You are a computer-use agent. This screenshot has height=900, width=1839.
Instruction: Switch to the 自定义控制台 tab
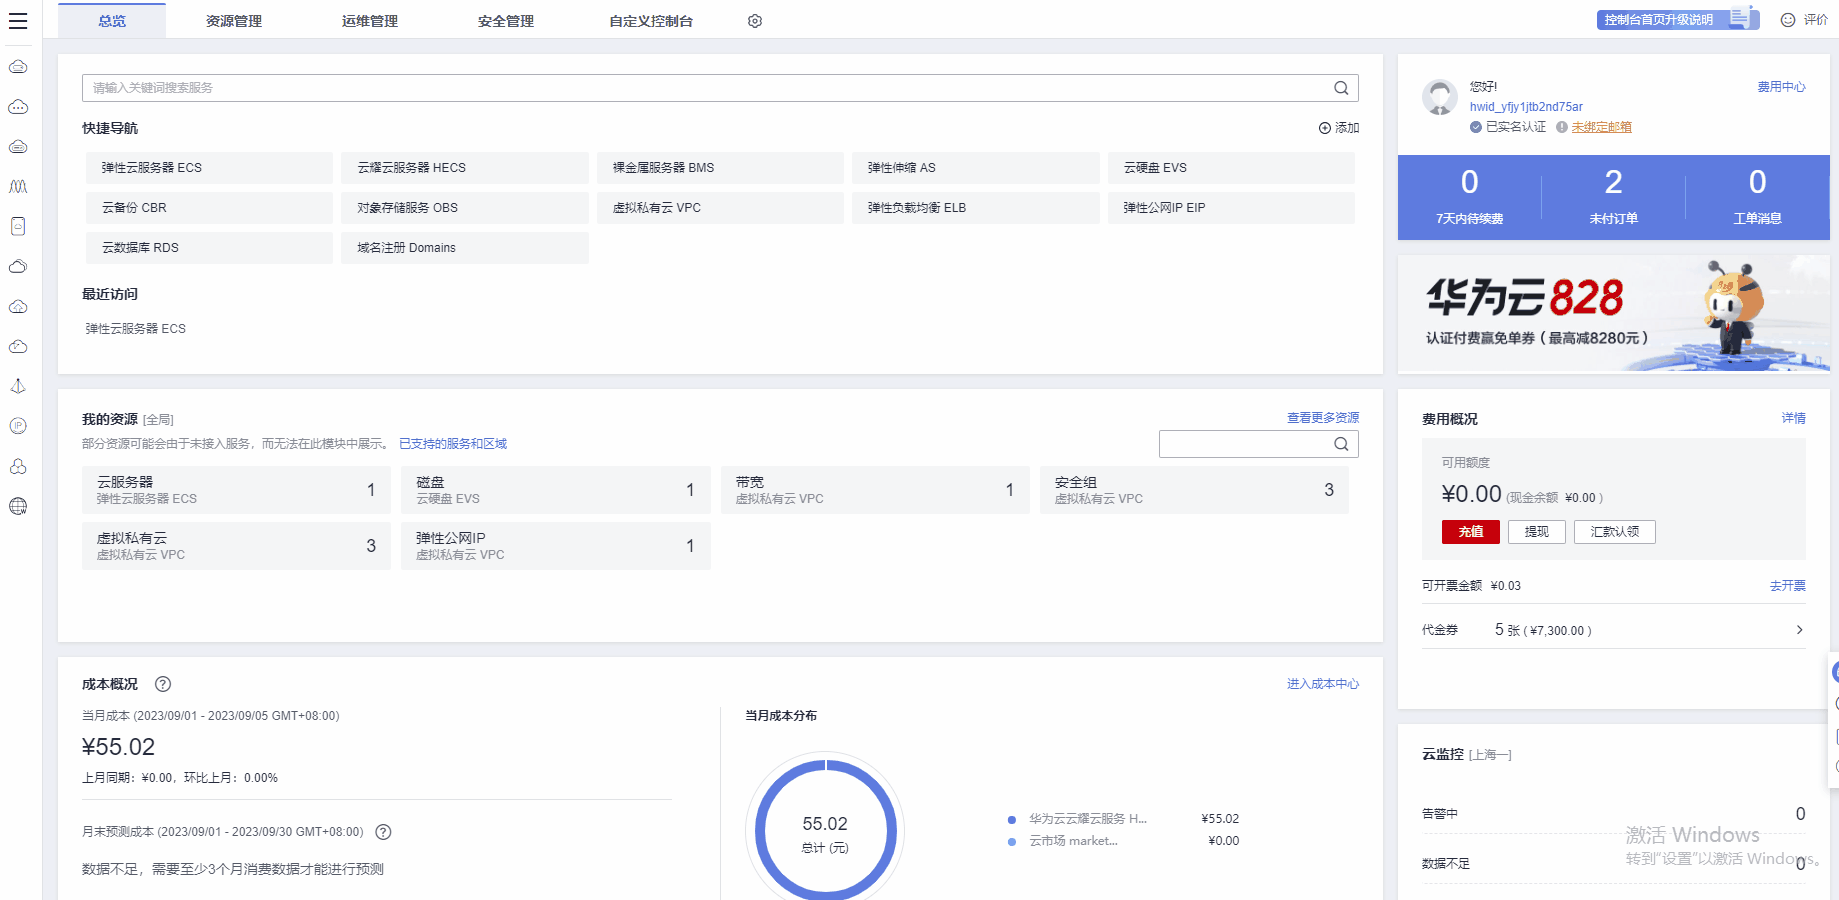(651, 21)
